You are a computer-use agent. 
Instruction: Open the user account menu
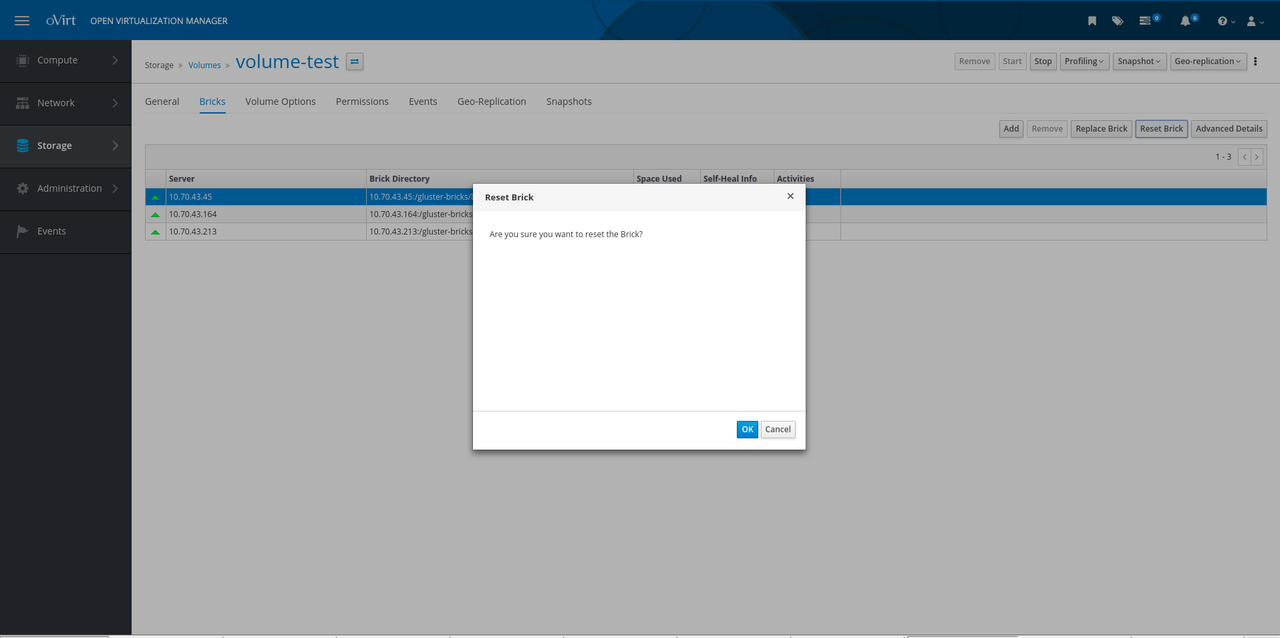point(1253,20)
